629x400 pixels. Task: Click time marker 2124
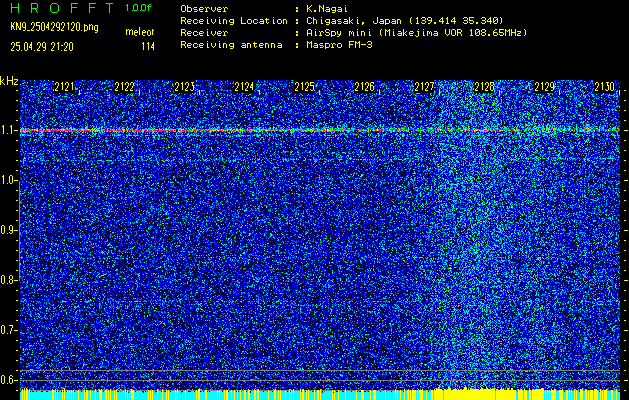point(244,87)
